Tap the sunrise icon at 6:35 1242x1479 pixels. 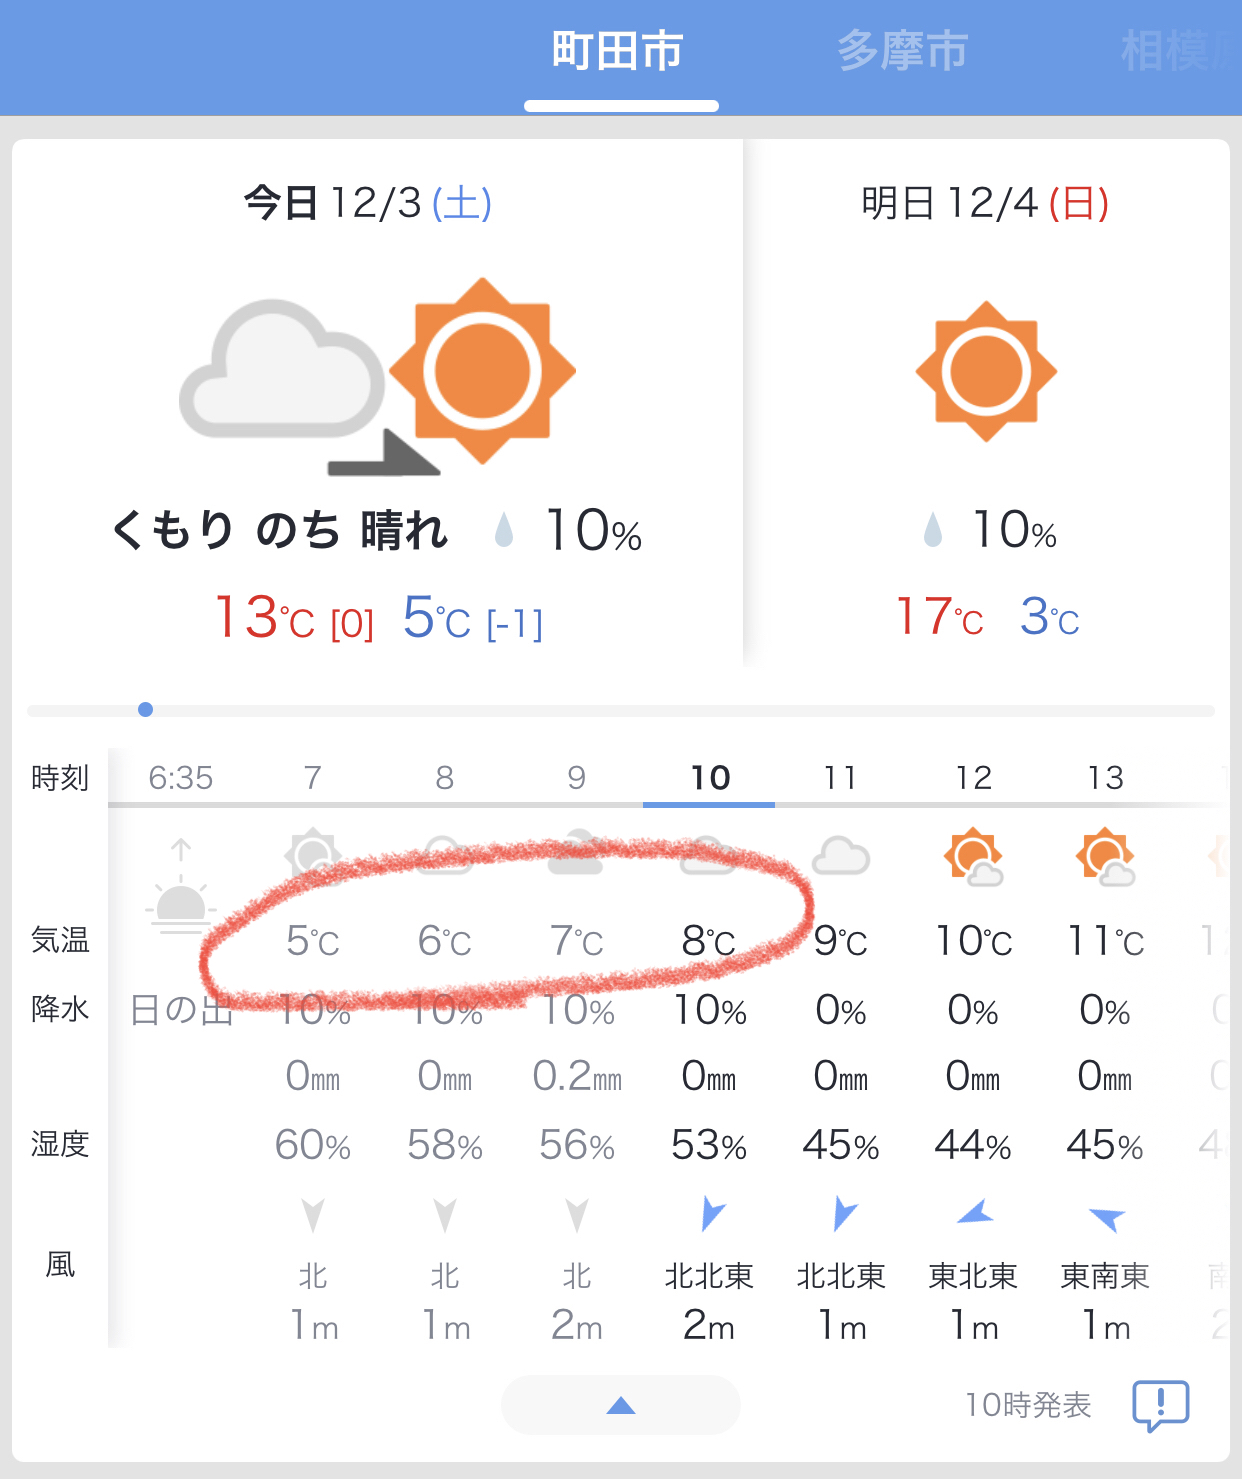(181, 887)
